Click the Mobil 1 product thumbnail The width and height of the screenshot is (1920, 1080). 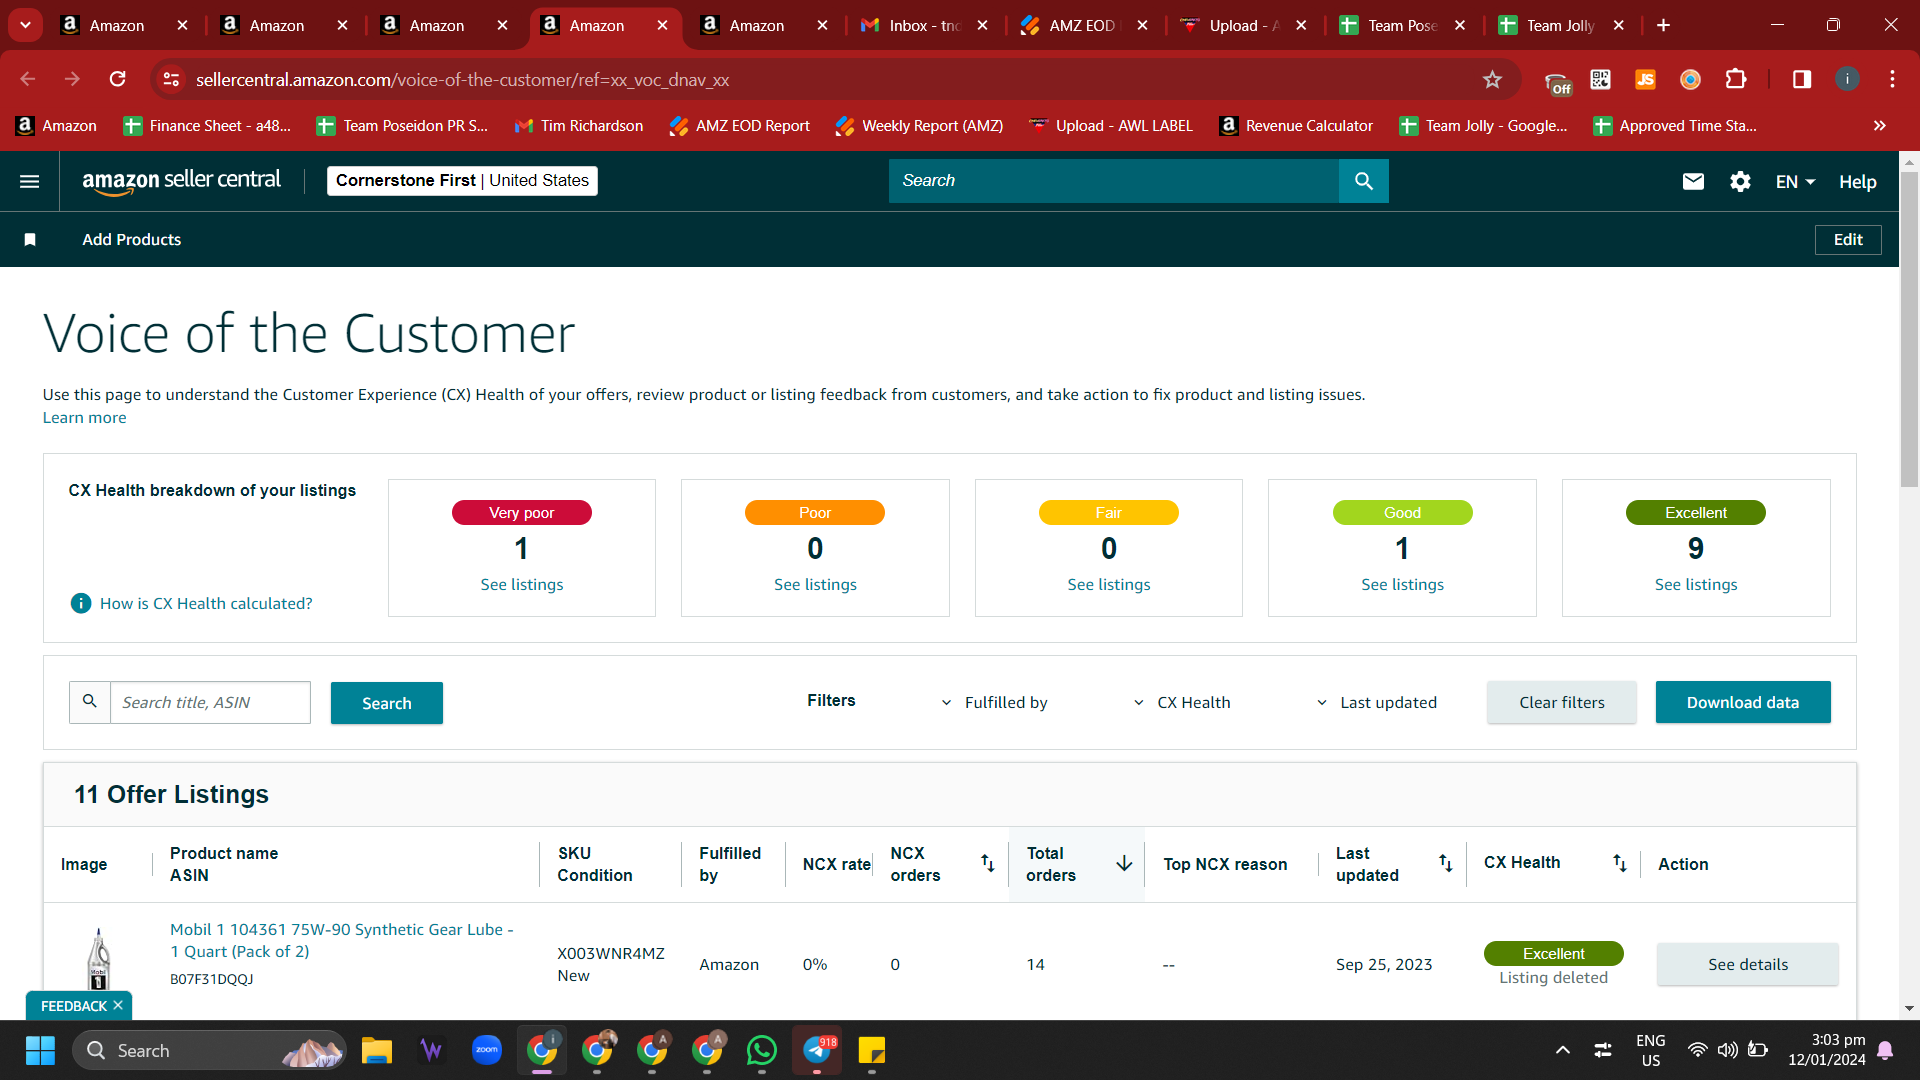click(x=98, y=958)
